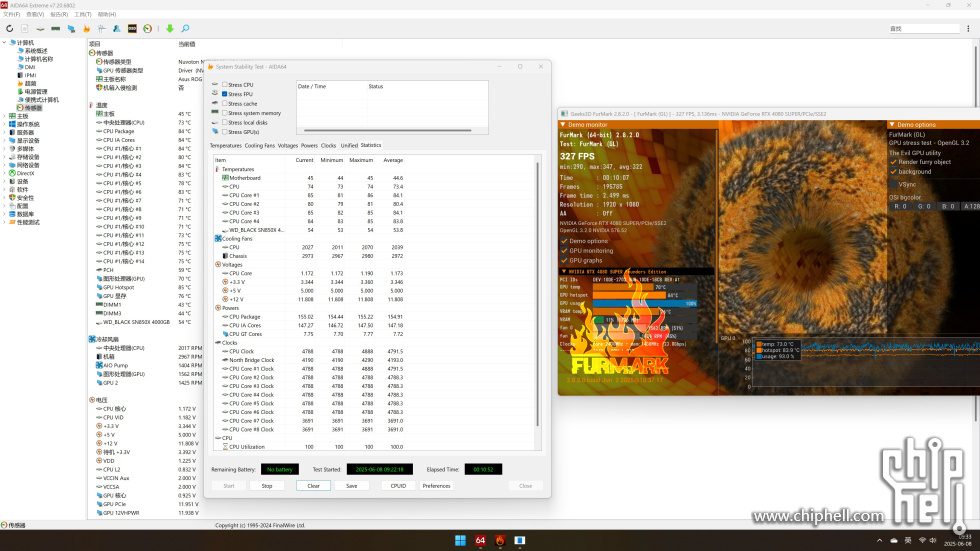Collapse the 计算机 tree node
This screenshot has width=980, height=551.
[4, 42]
